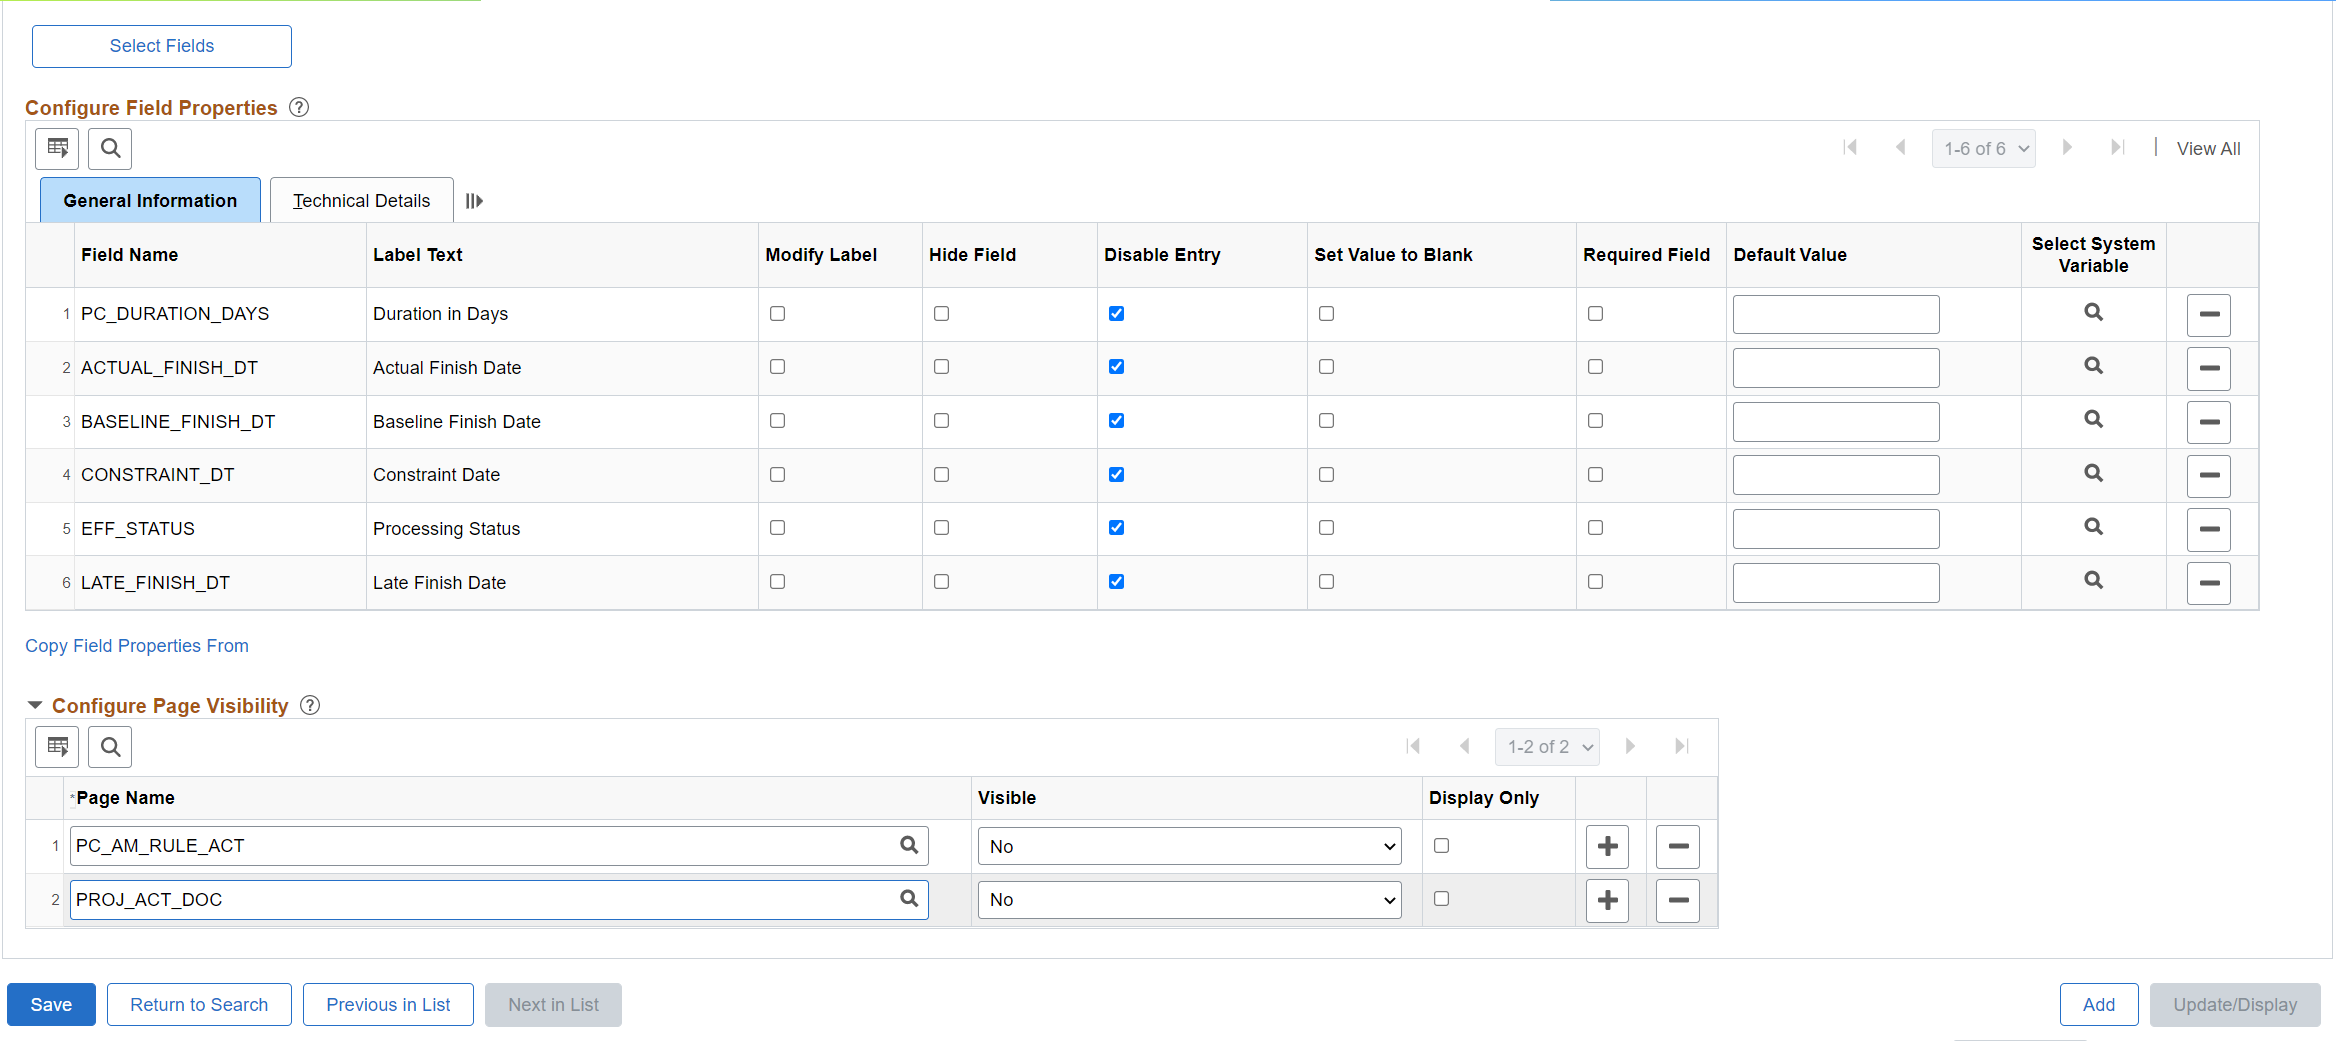Image resolution: width=2336 pixels, height=1048 pixels.
Task: Remove the PROJ_ACT_DOC page row
Action: click(x=1678, y=901)
